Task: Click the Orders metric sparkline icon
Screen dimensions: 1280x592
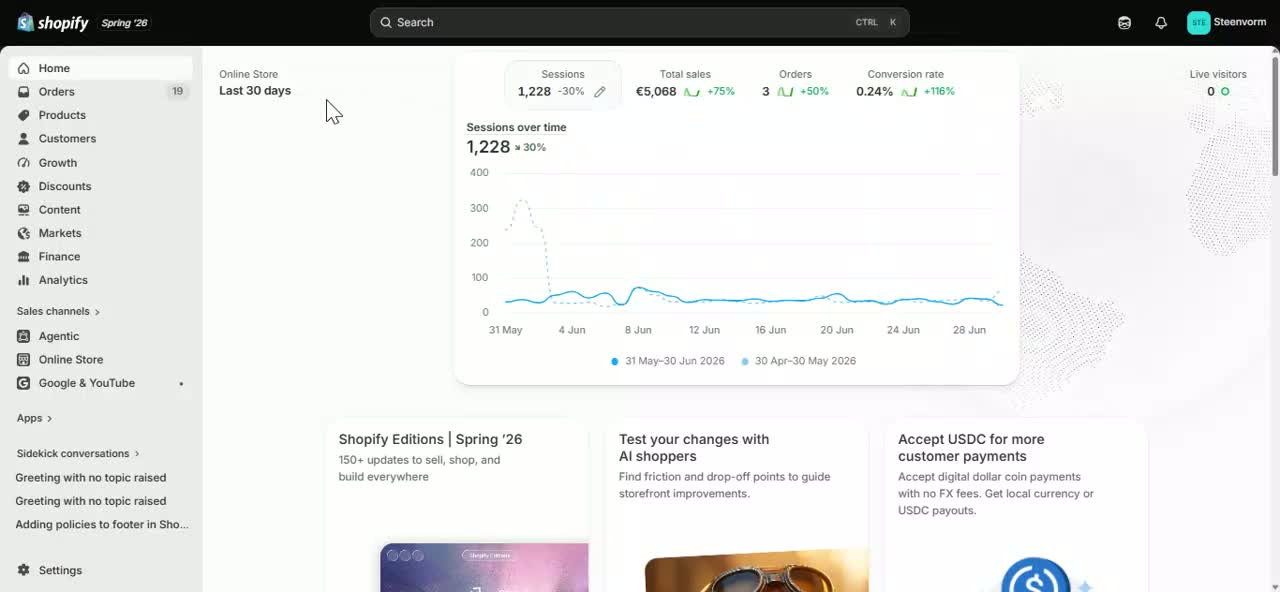Action: pos(785,92)
